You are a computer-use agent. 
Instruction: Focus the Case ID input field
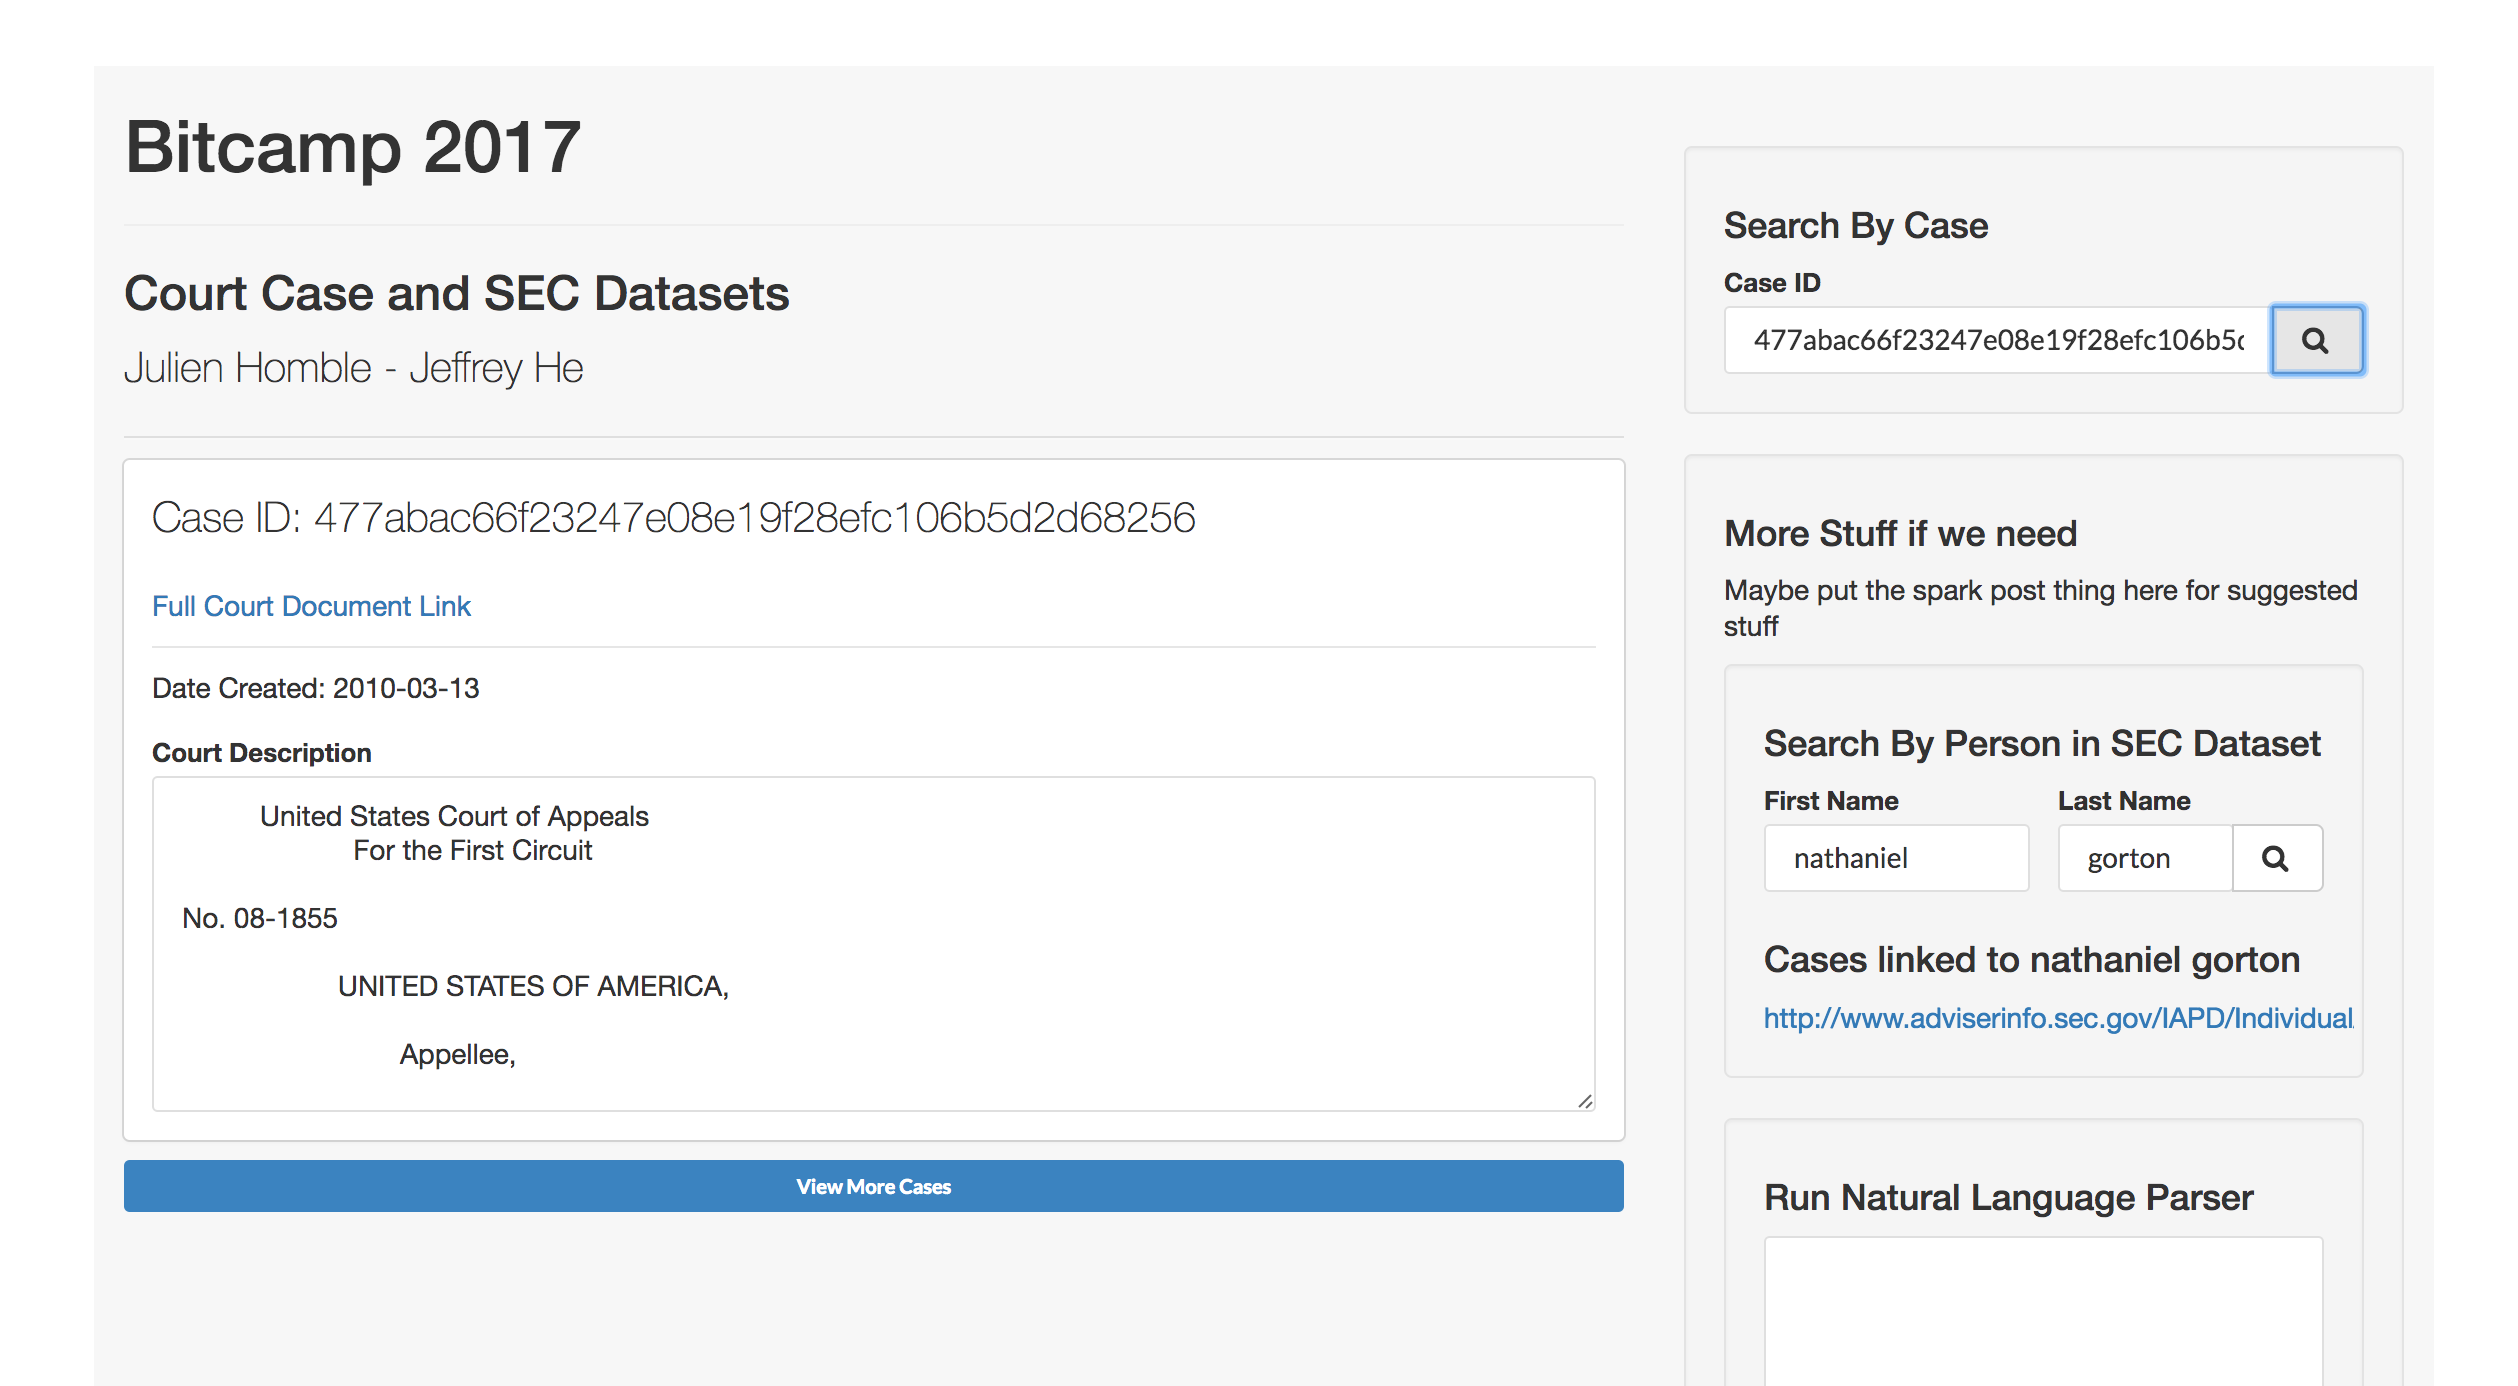coord(1996,340)
